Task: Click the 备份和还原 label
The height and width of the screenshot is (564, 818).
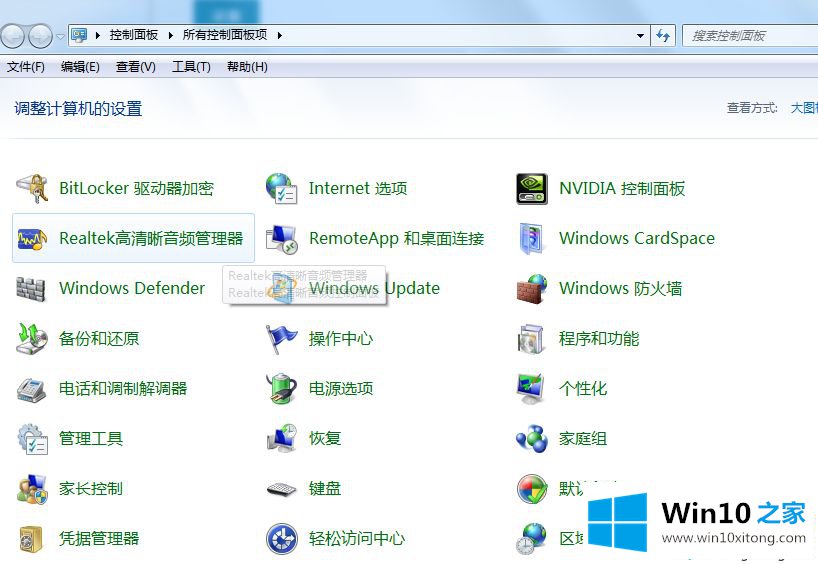Action: point(99,339)
